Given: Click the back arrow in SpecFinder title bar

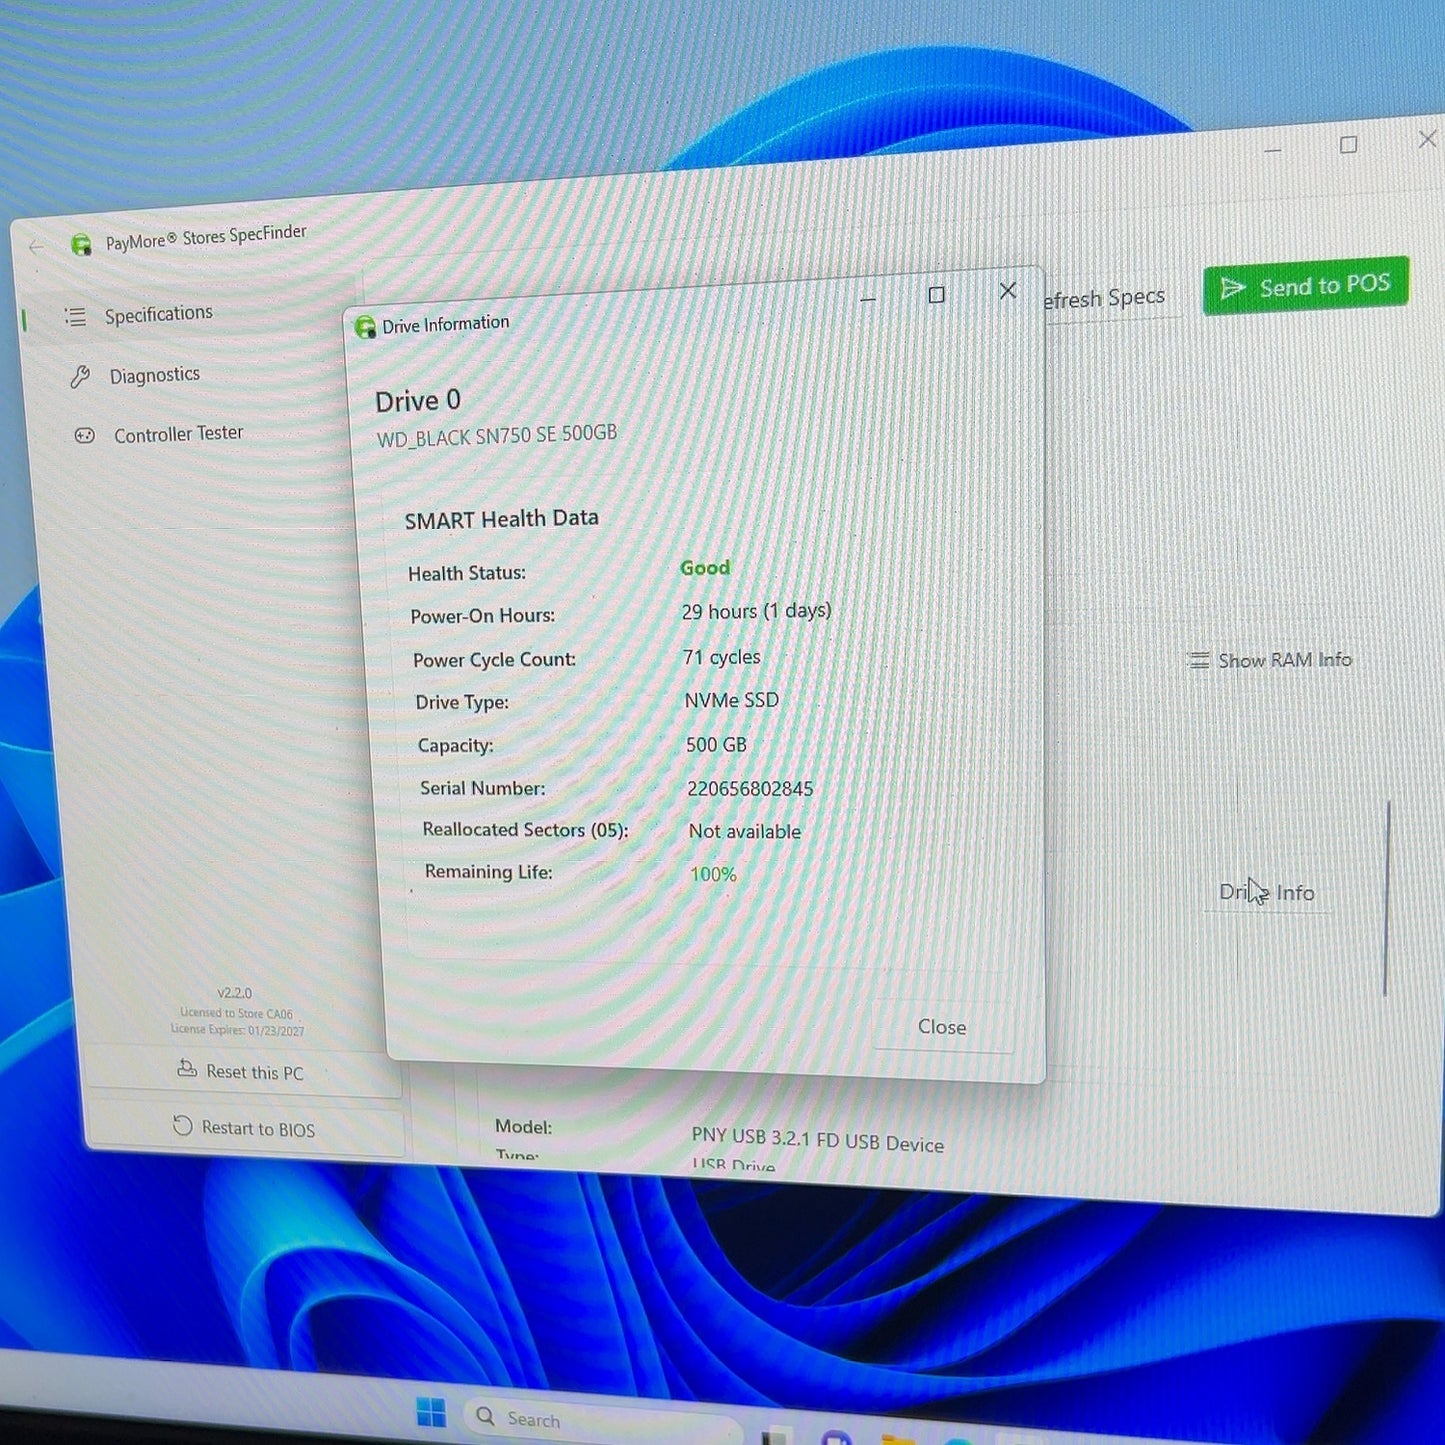Looking at the screenshot, I should (37, 246).
